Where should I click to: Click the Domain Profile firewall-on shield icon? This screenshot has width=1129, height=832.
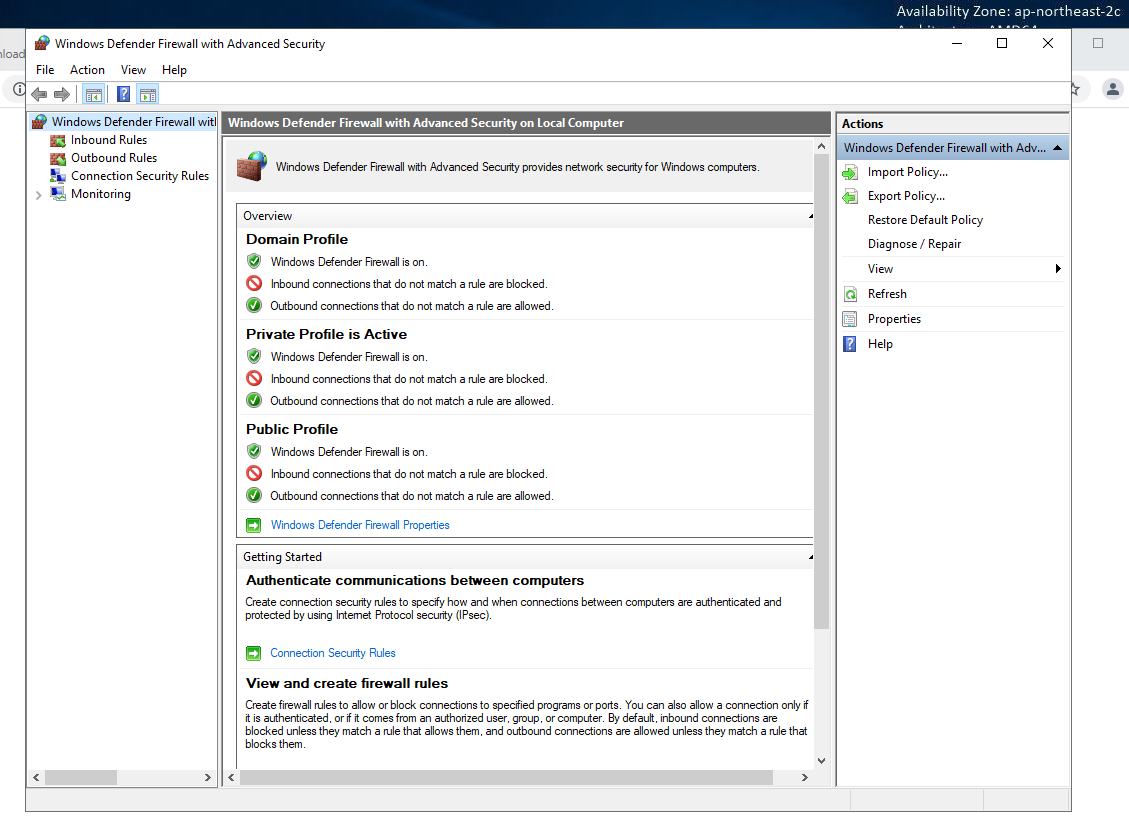254,261
